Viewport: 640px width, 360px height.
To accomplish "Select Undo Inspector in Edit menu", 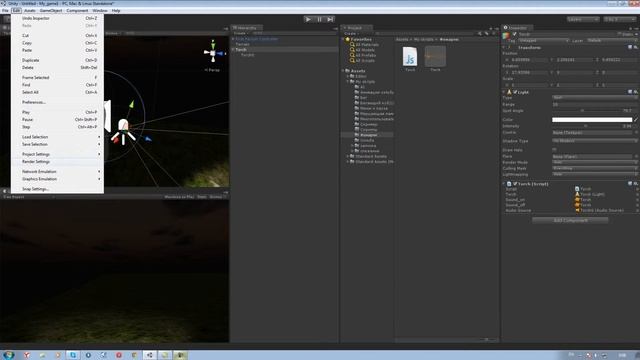I will tap(57, 18).
